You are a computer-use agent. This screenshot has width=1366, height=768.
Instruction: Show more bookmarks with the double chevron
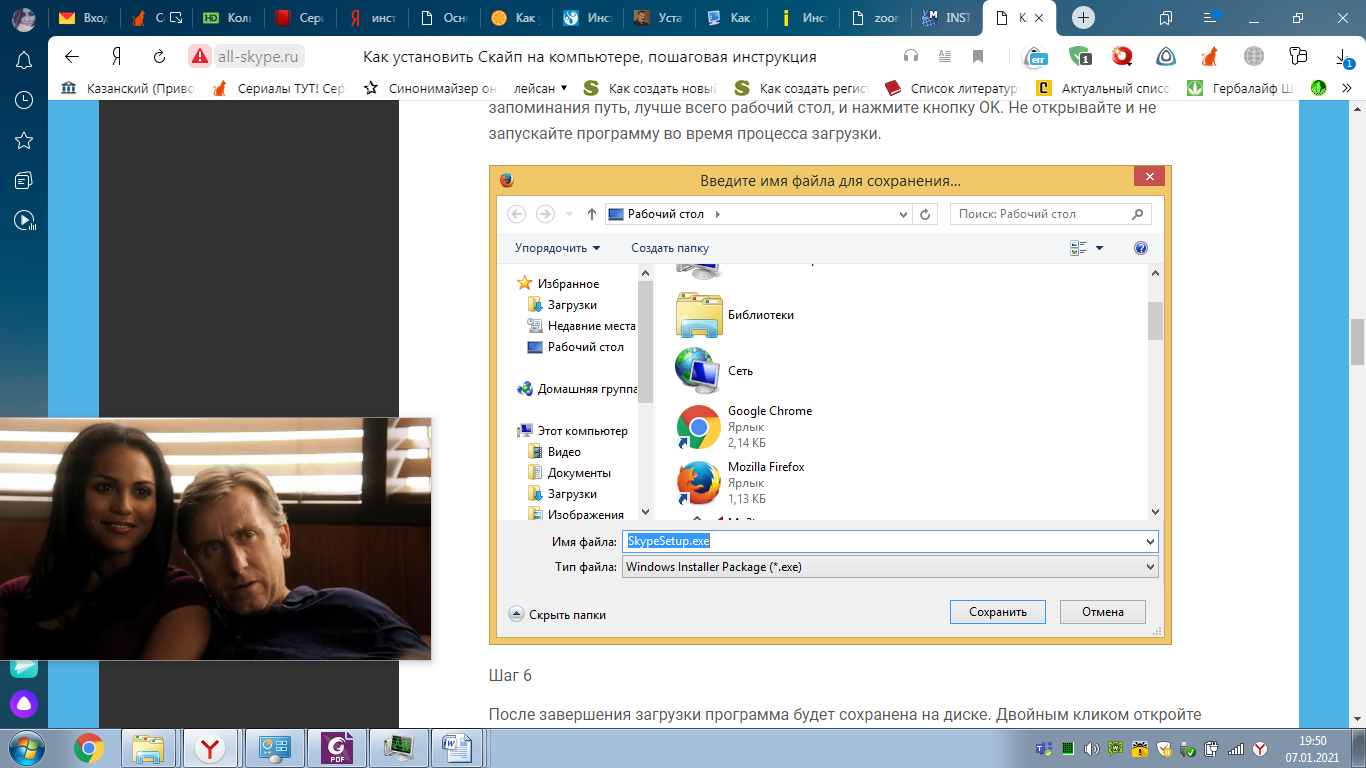(x=1347, y=88)
